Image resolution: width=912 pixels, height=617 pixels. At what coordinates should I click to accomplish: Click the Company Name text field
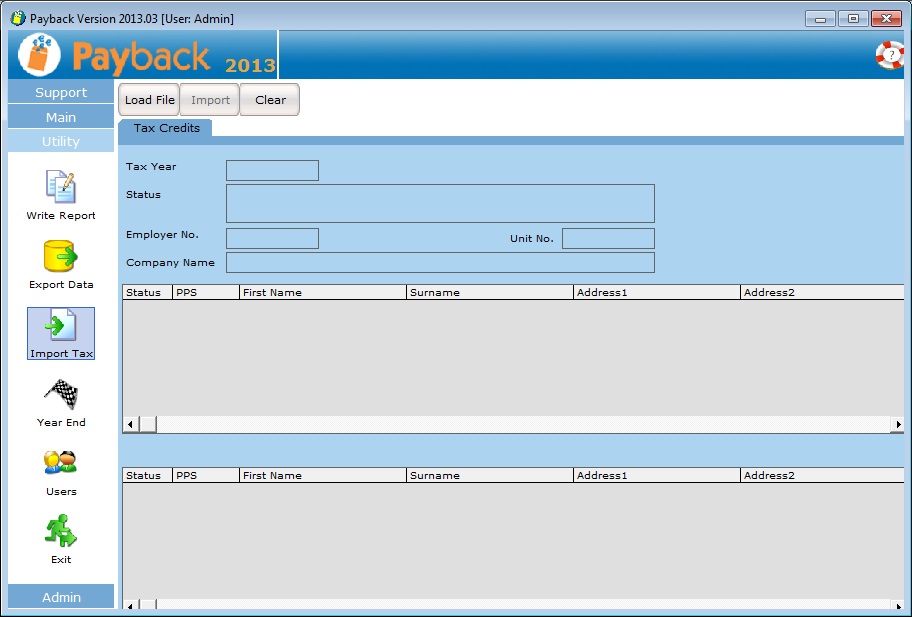[440, 262]
